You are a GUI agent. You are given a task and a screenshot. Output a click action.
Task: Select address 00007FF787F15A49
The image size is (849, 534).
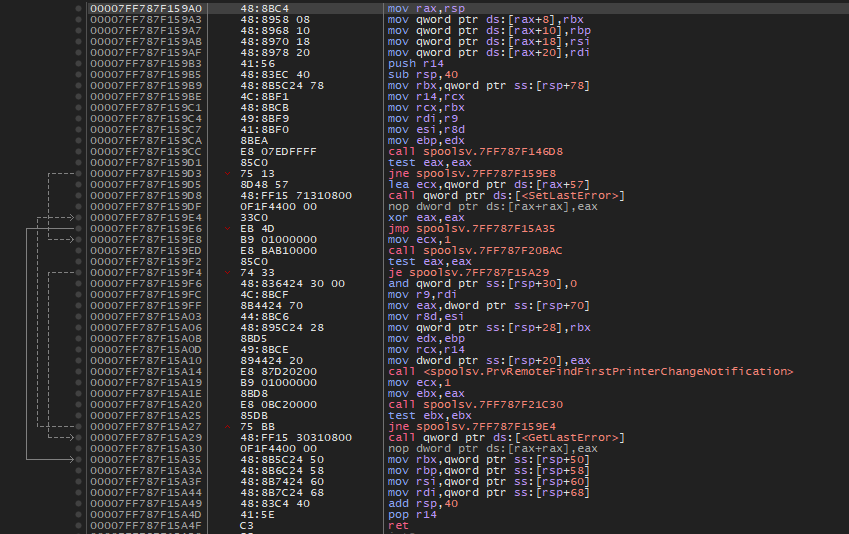[146, 504]
